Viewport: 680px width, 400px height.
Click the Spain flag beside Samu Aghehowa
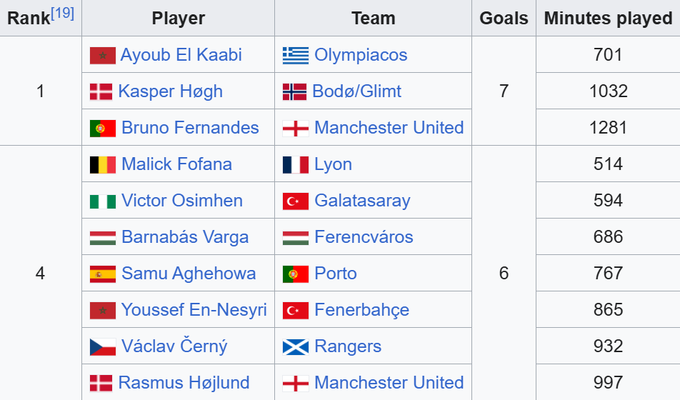tap(103, 274)
